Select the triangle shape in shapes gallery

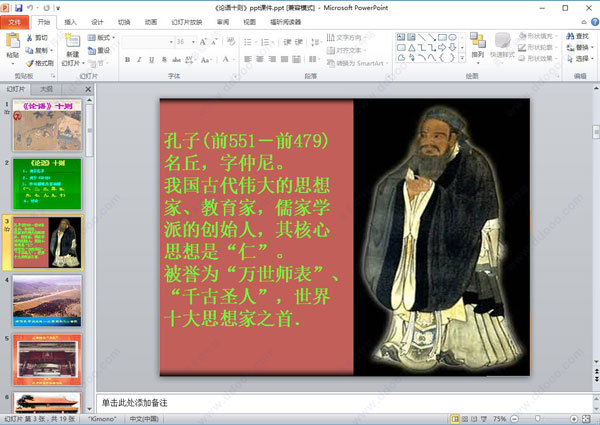click(411, 48)
